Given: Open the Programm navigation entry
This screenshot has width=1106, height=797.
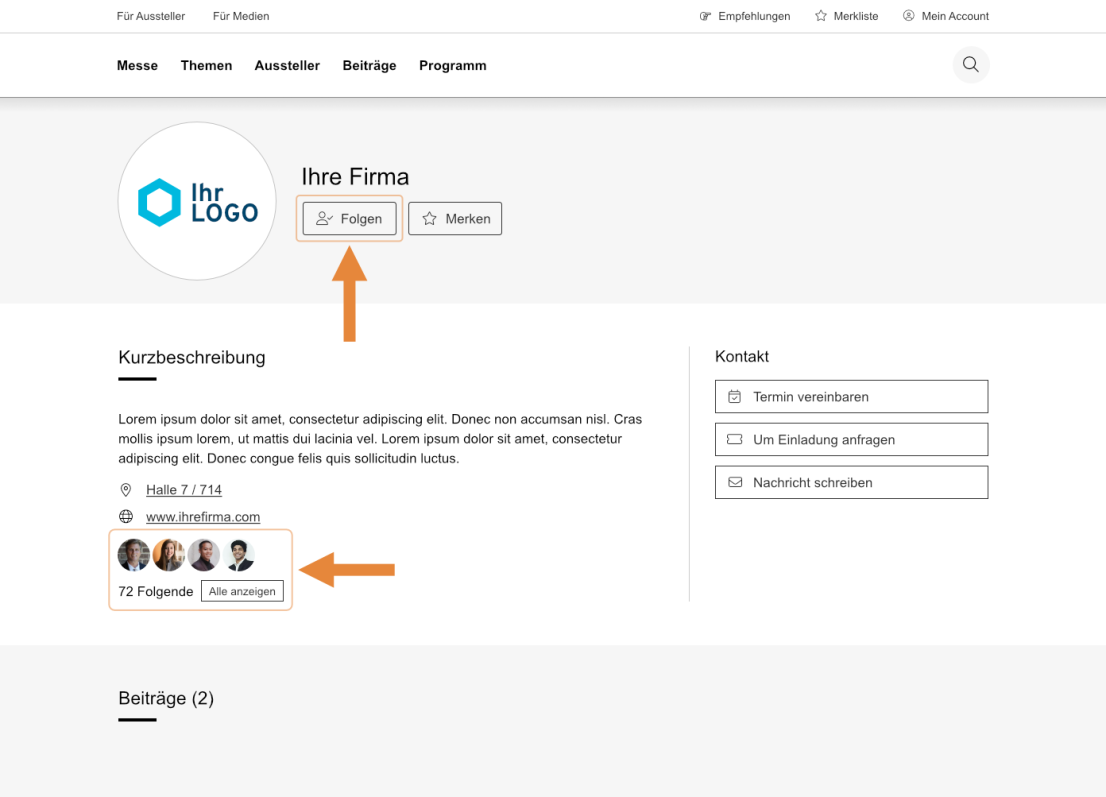Looking at the screenshot, I should [452, 65].
